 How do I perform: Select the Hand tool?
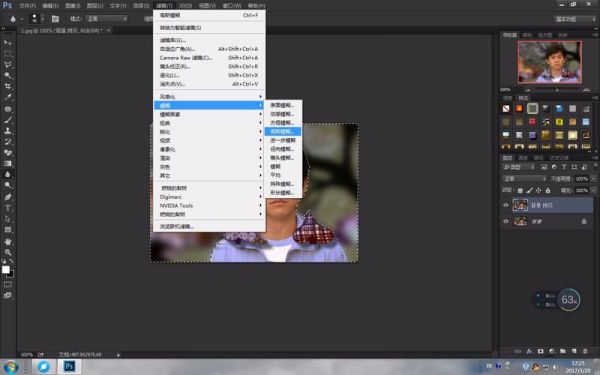tap(8, 241)
